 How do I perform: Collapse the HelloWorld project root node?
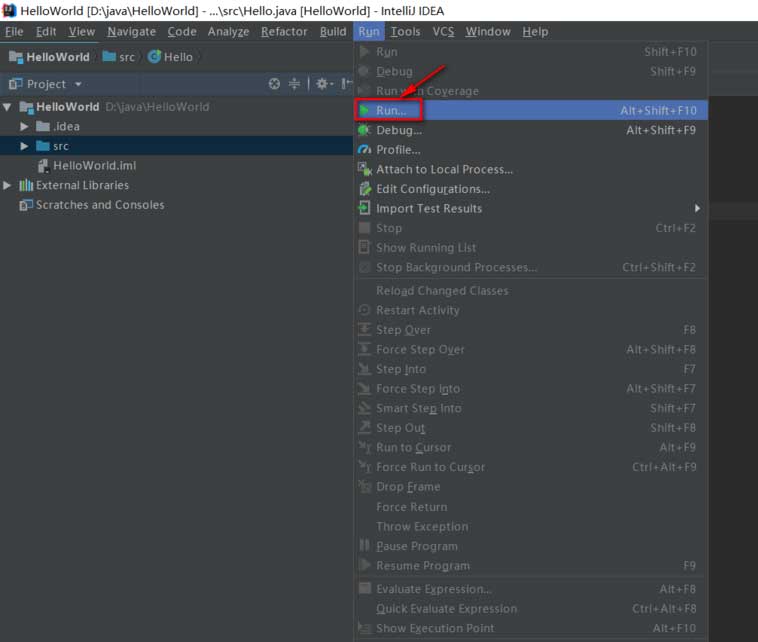[7, 107]
